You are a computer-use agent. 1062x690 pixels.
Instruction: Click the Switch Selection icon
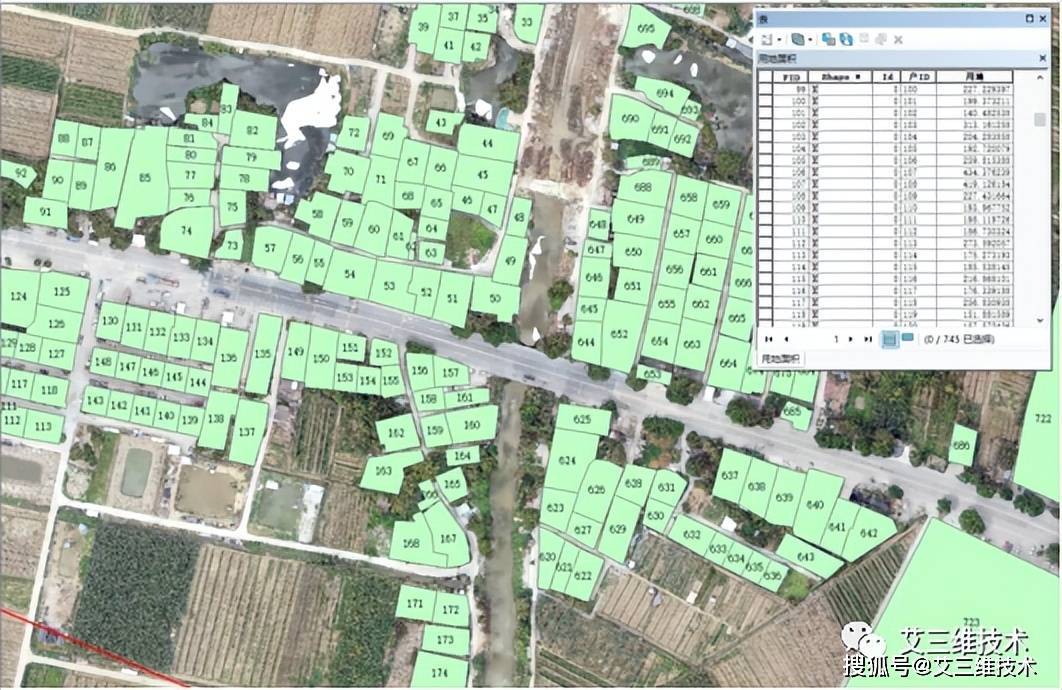(846, 39)
